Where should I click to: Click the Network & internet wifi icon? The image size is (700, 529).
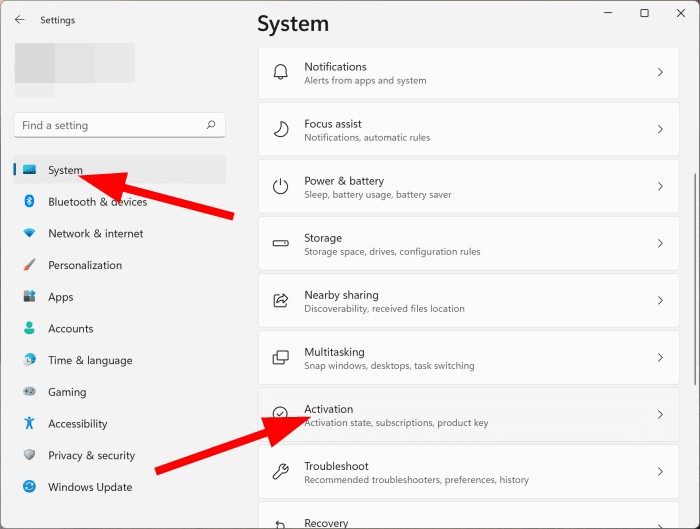(x=29, y=233)
